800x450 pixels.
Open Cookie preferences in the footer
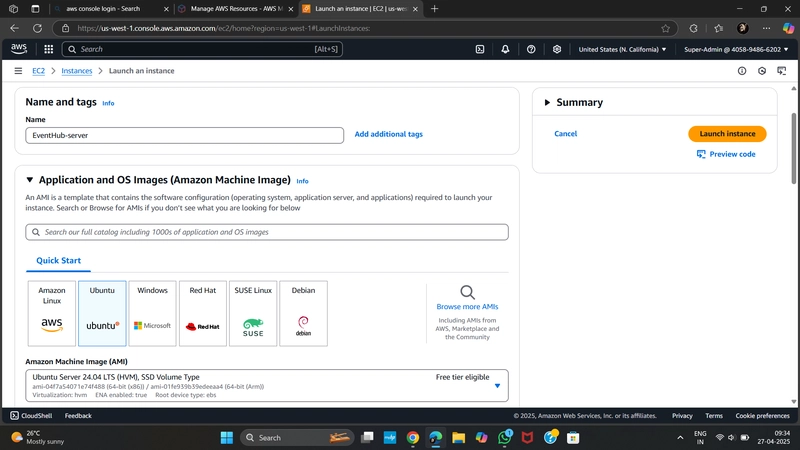(762, 416)
